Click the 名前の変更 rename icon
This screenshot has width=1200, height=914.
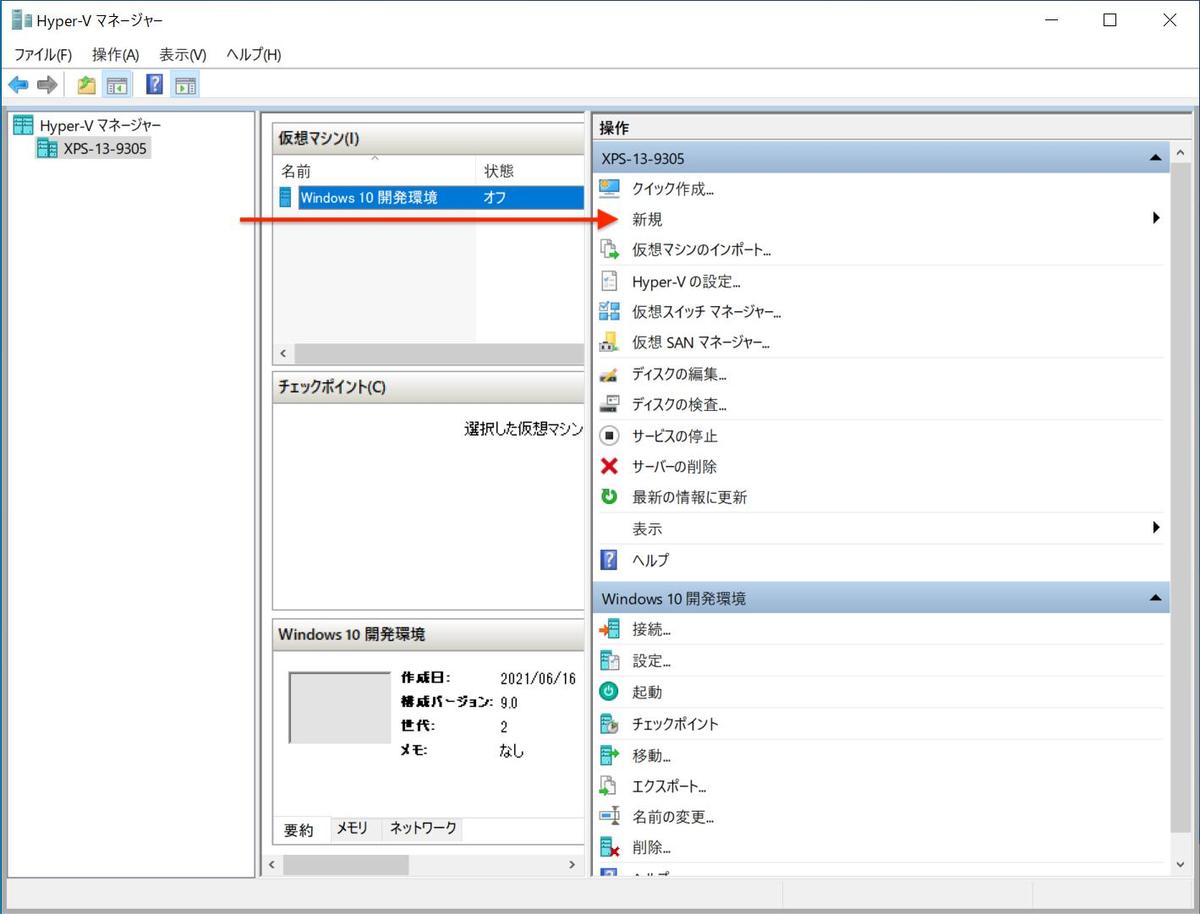[609, 817]
